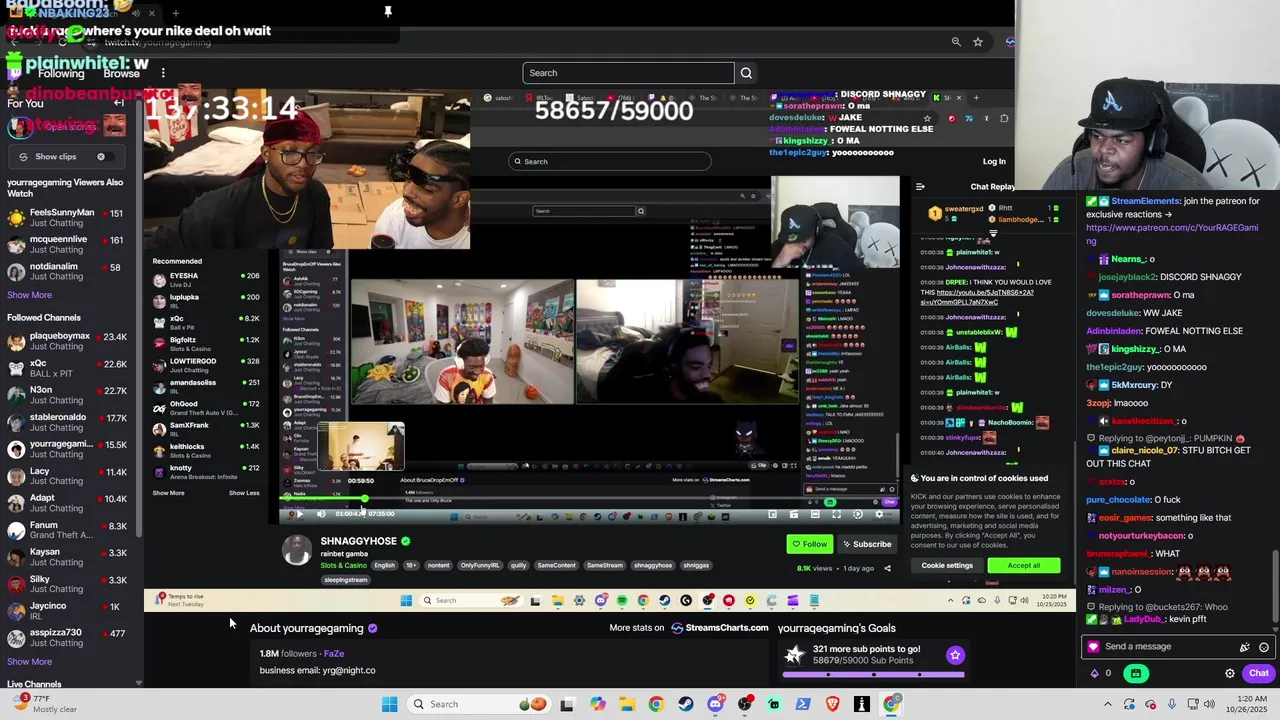Open Adapt followed channel
Screen dimensions: 1280x720
68,503
